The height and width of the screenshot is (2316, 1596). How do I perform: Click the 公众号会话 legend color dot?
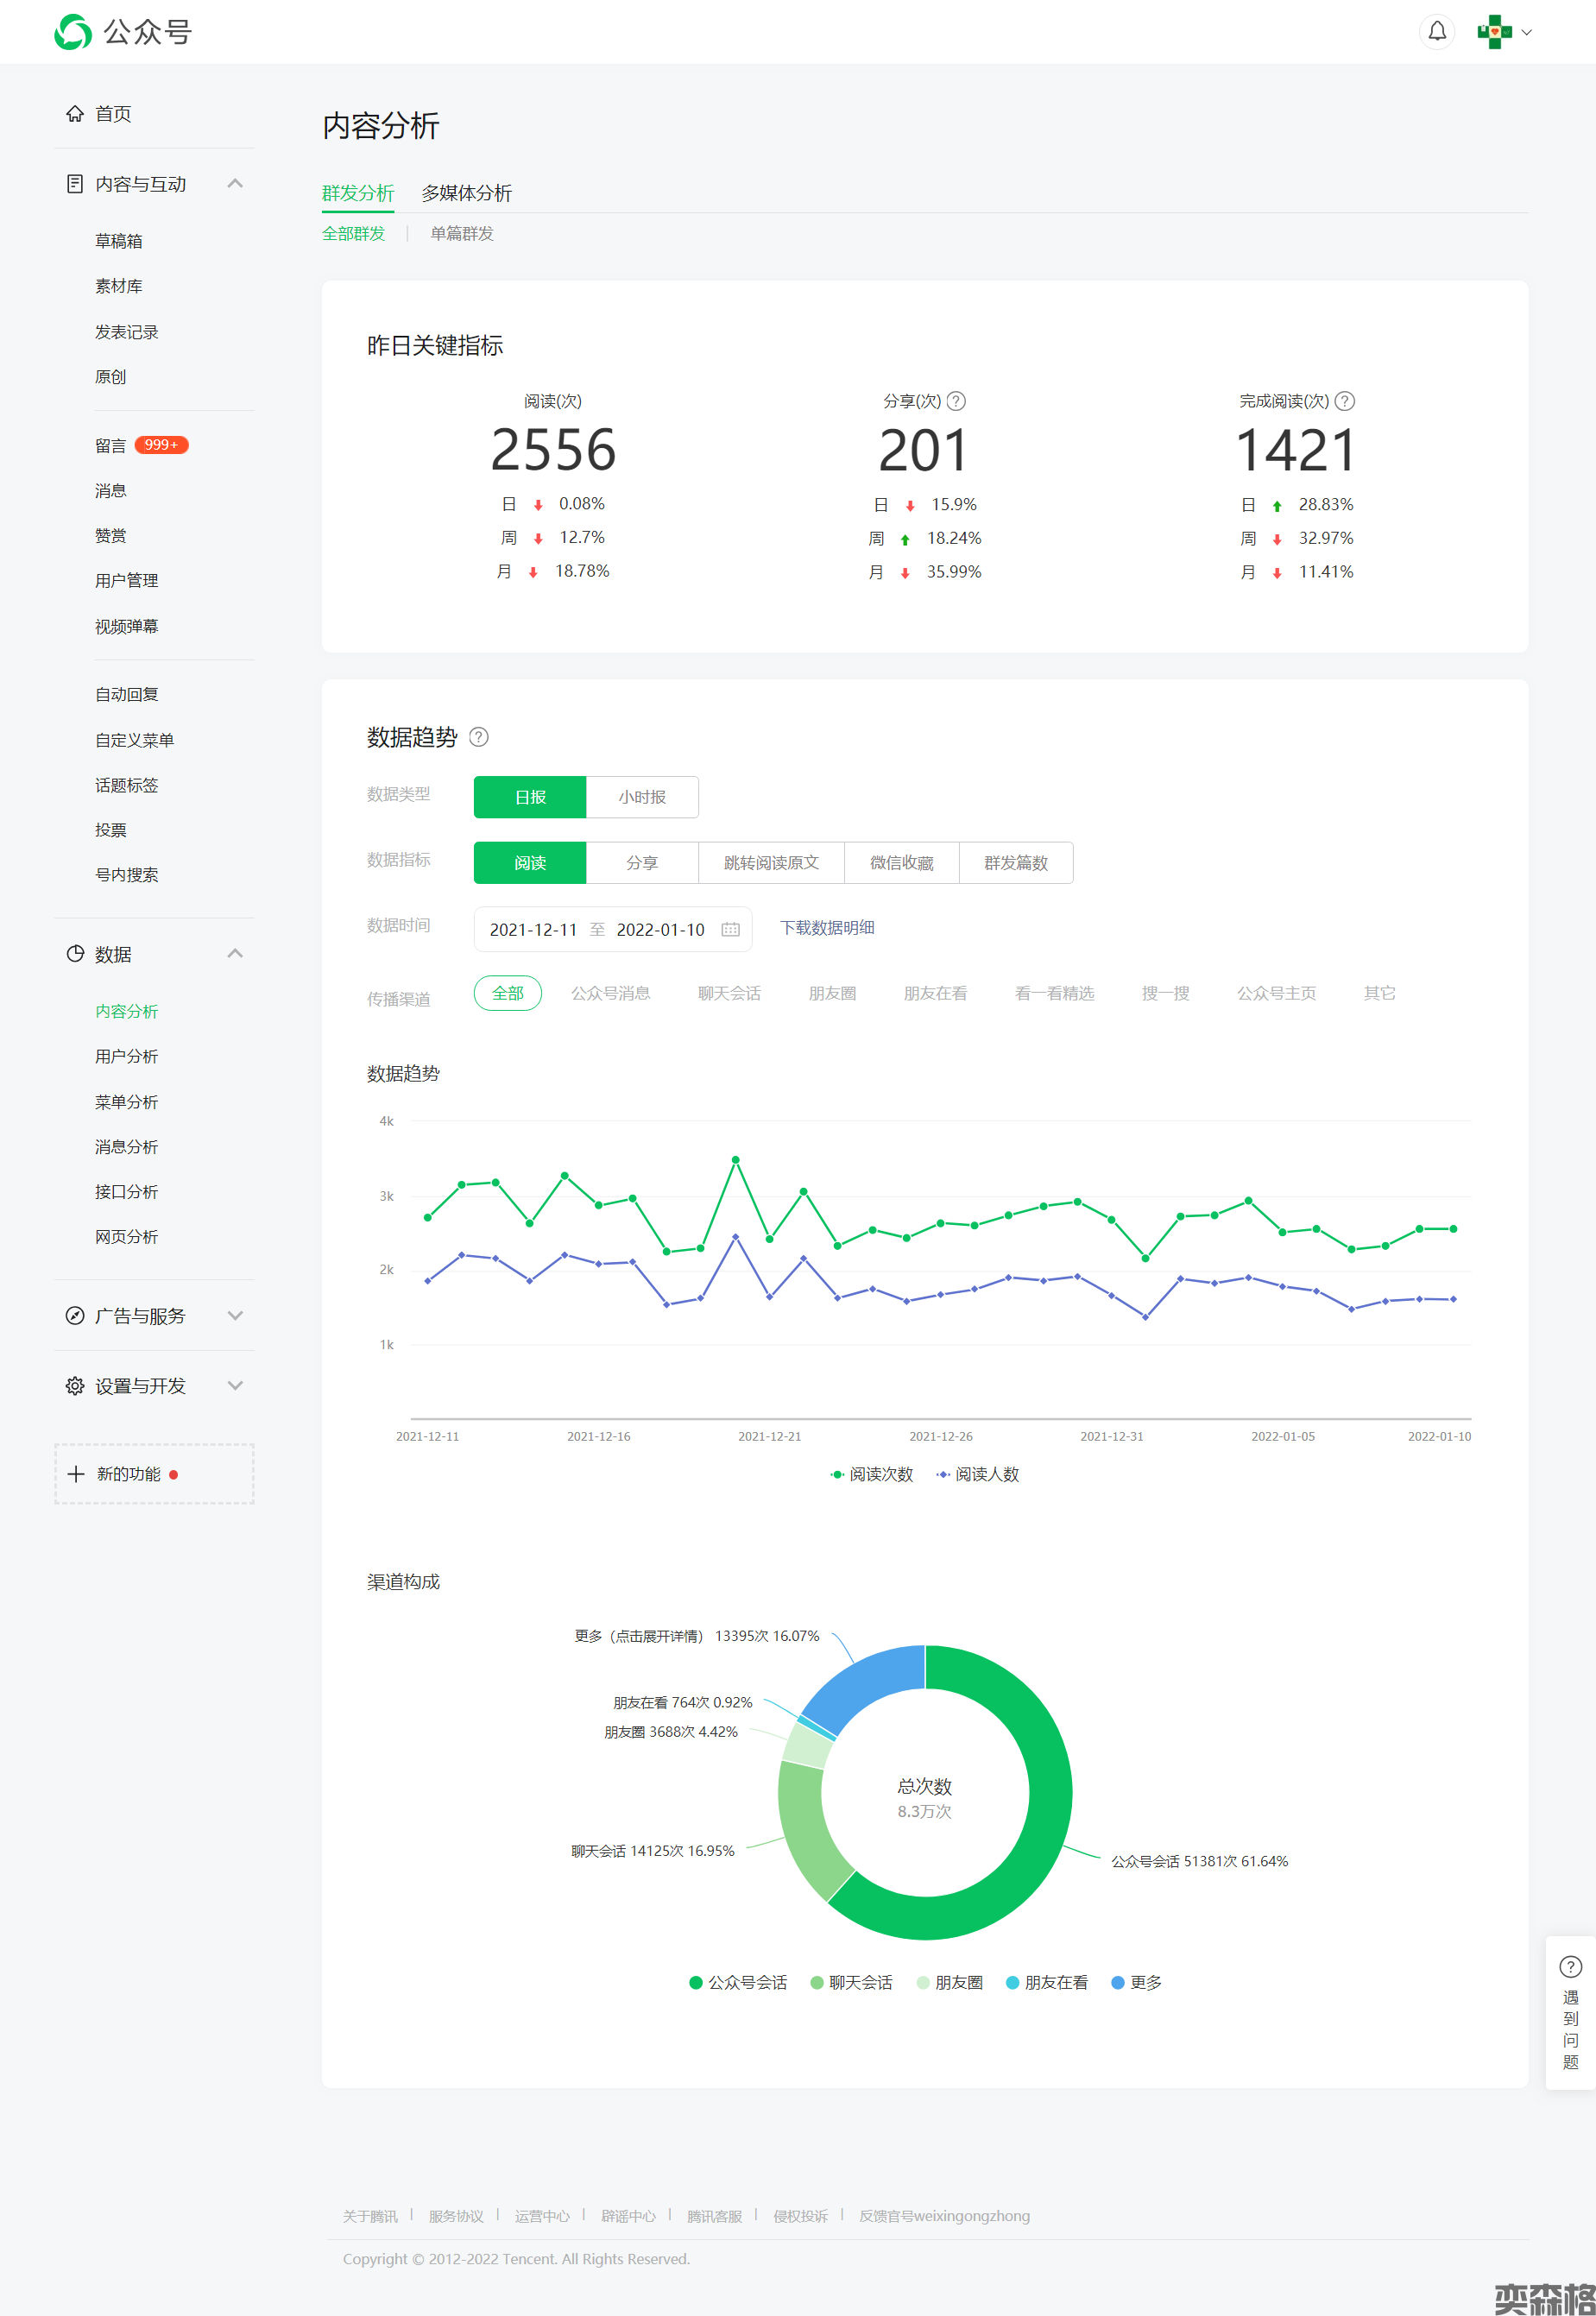pyautogui.click(x=696, y=1982)
